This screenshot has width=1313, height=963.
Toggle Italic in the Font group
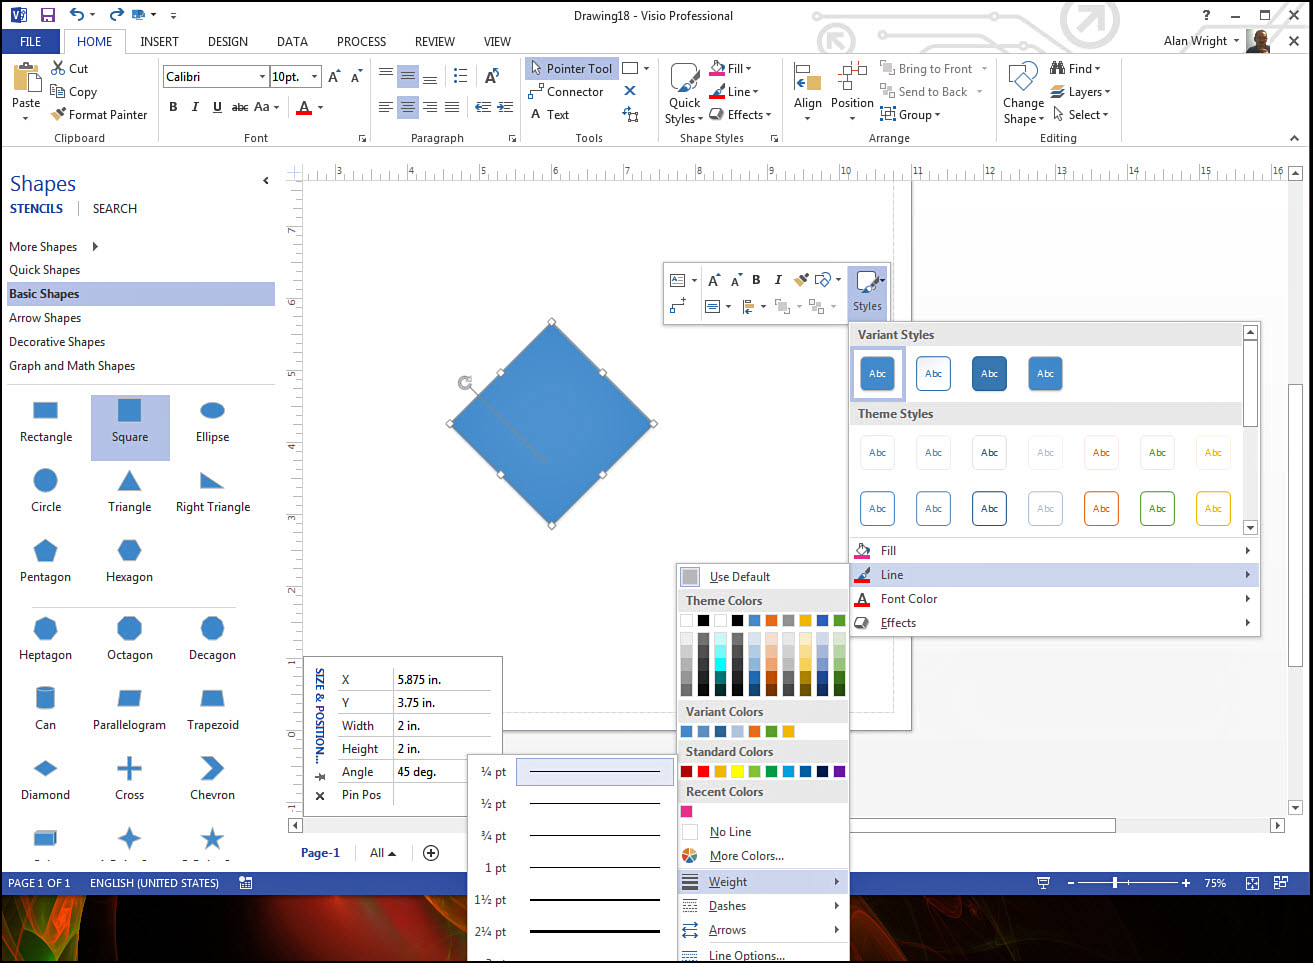pyautogui.click(x=195, y=107)
